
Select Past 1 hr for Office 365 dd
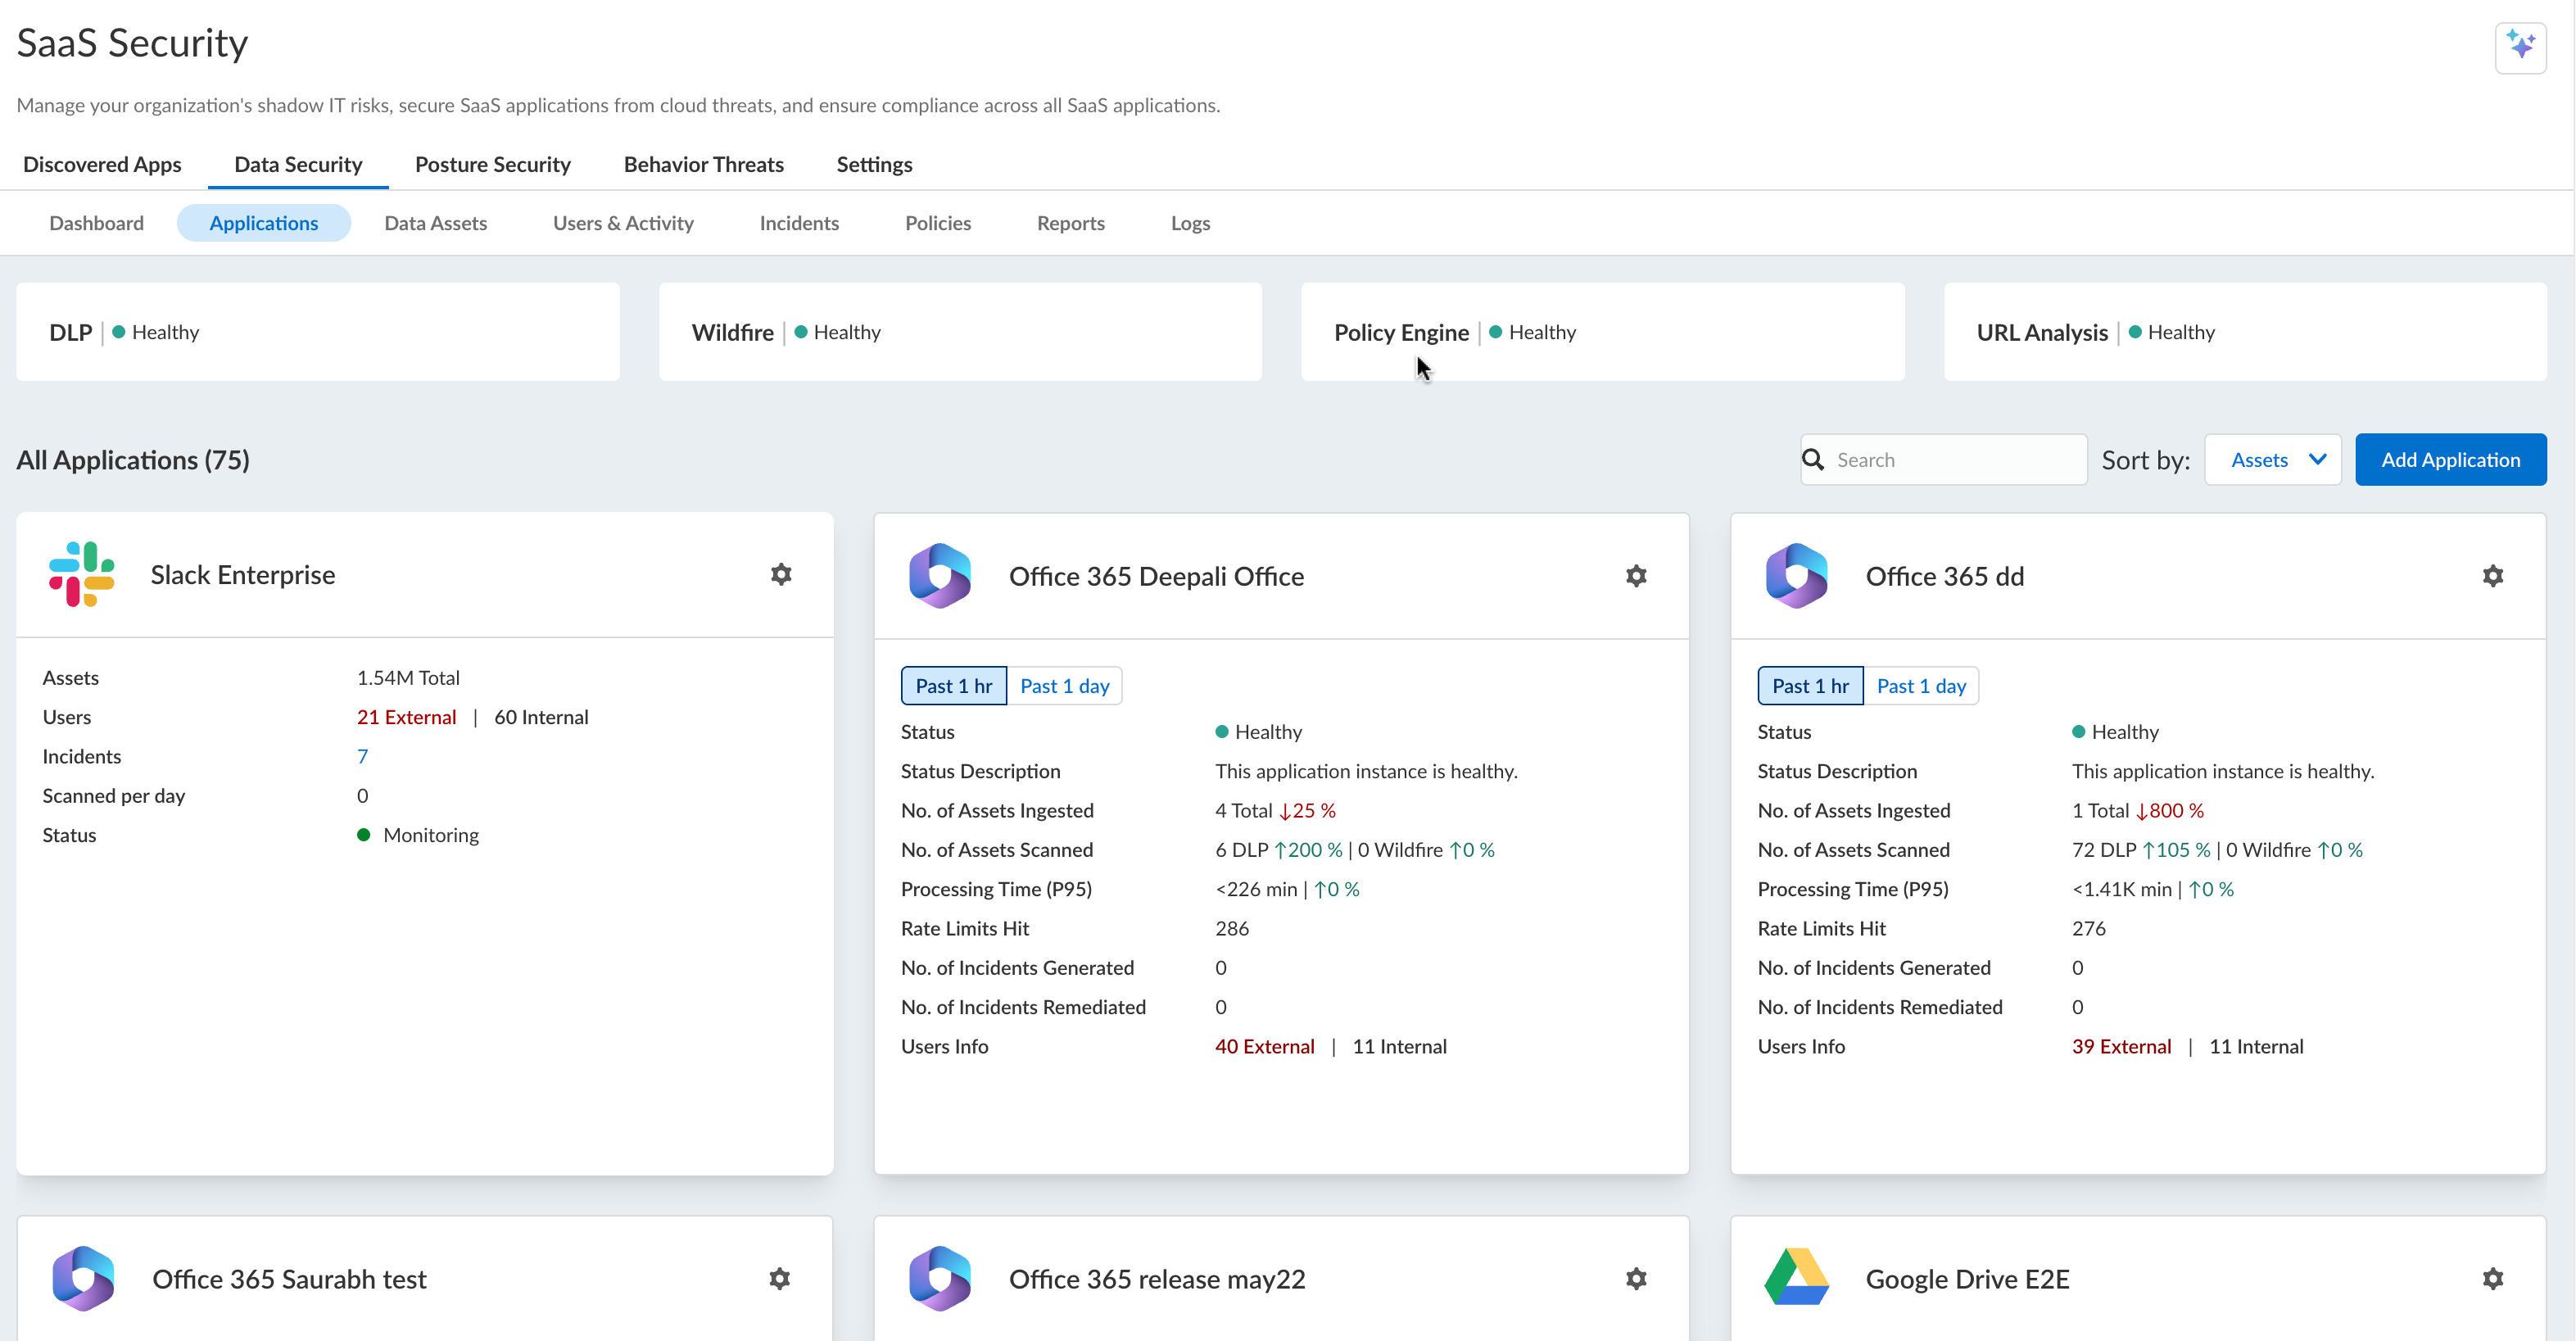pyautogui.click(x=1810, y=686)
